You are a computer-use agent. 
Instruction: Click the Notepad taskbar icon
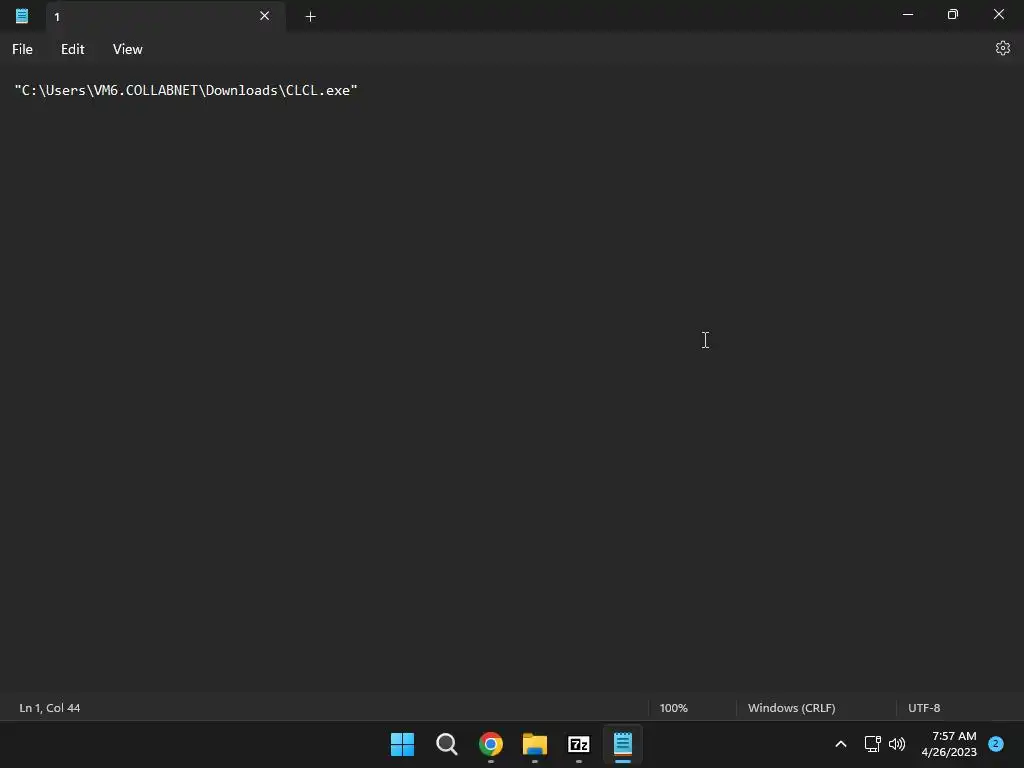click(x=623, y=744)
